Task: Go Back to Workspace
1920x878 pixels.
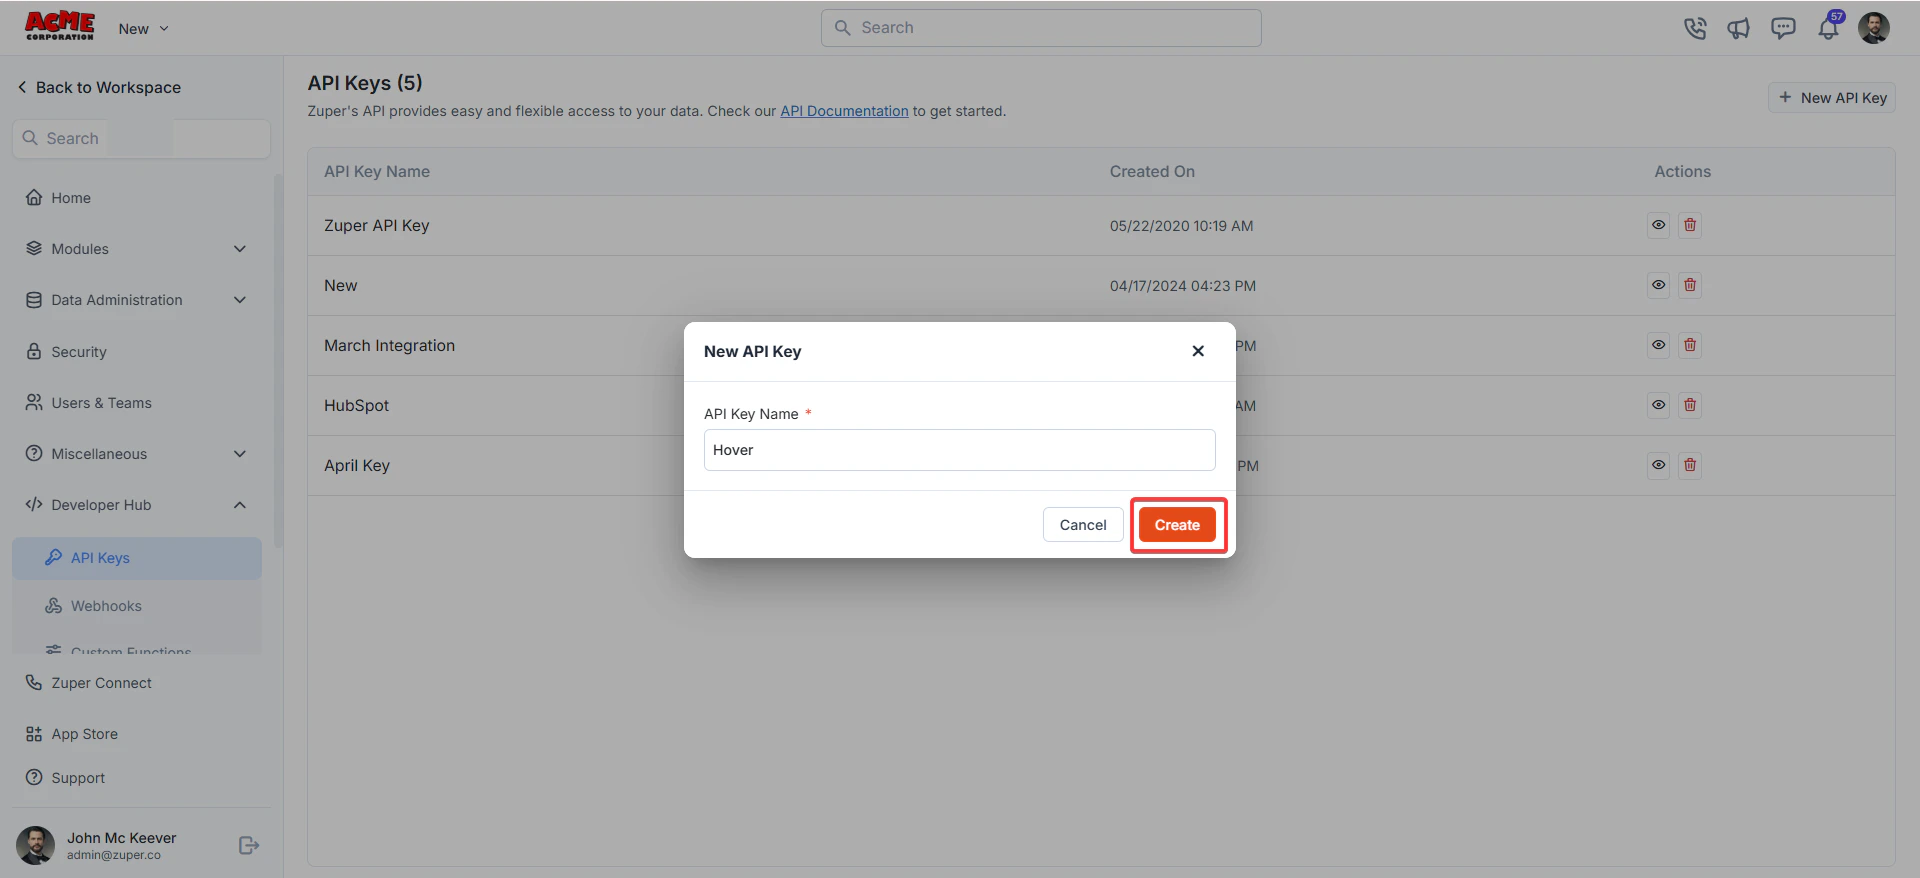Action: [x=99, y=87]
